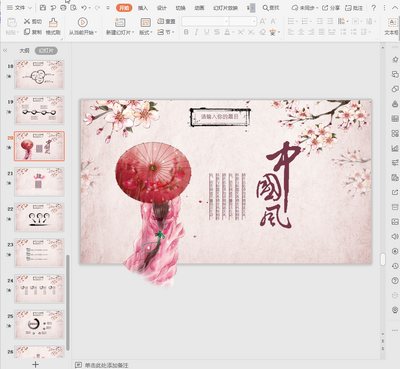Collapse the ribbon with the up chevron
This screenshot has width=400, height=369.
pyautogui.click(x=395, y=8)
